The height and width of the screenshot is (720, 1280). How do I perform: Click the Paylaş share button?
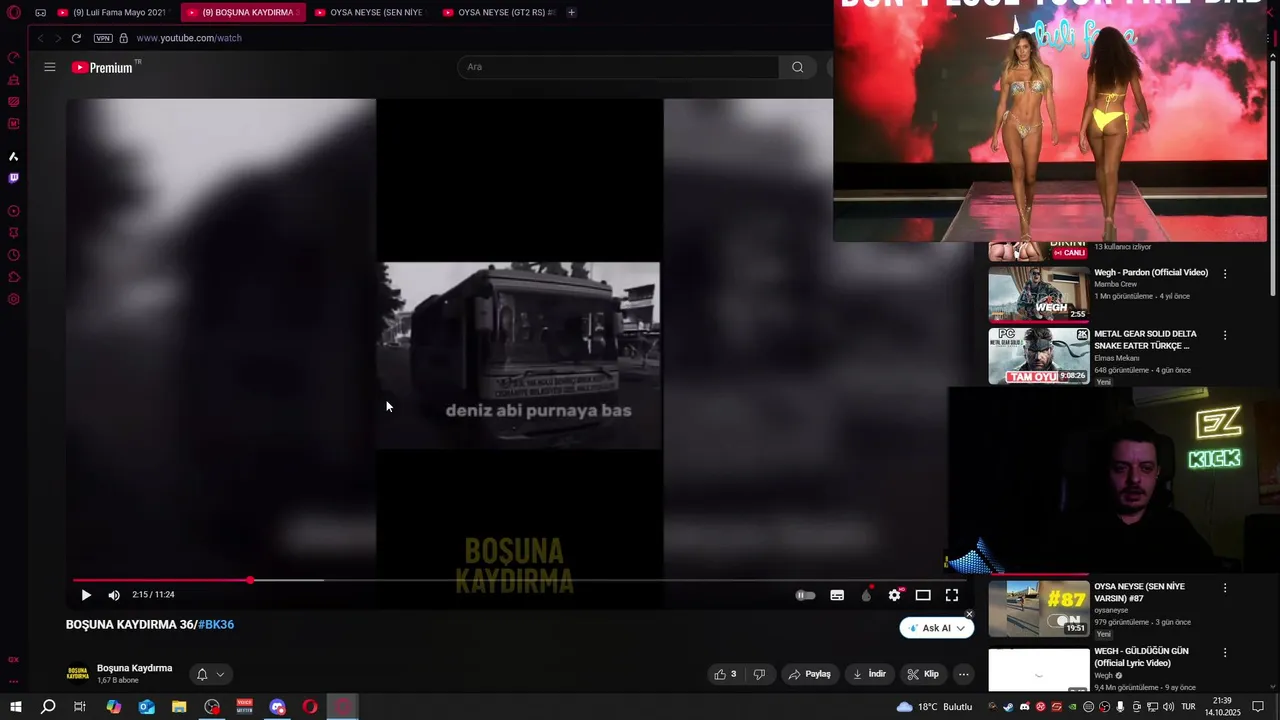(x=810, y=674)
